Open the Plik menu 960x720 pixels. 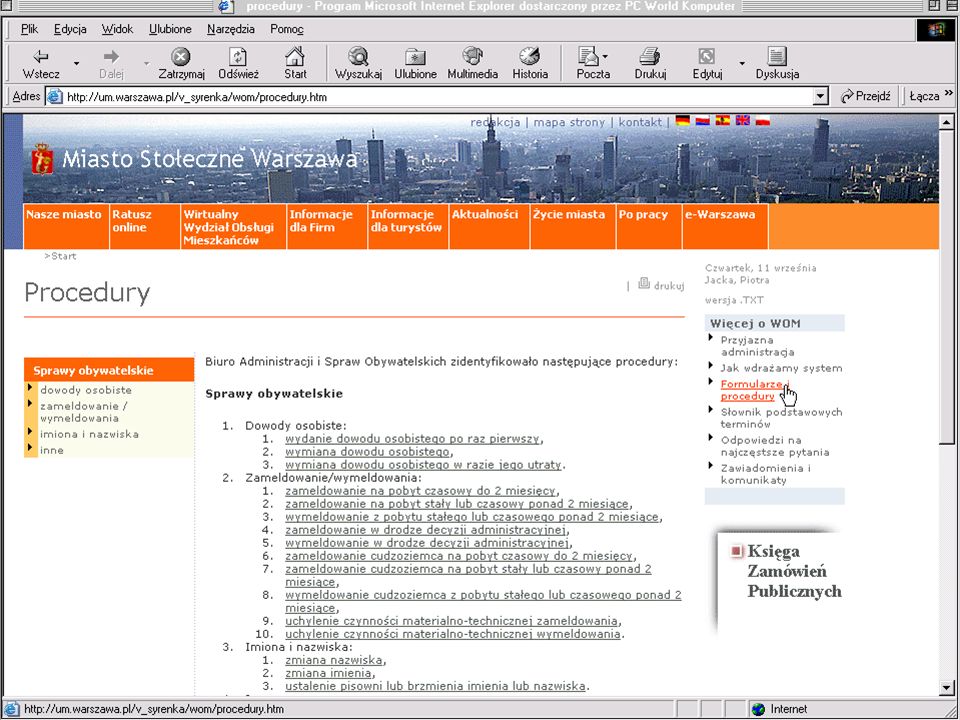coord(29,29)
